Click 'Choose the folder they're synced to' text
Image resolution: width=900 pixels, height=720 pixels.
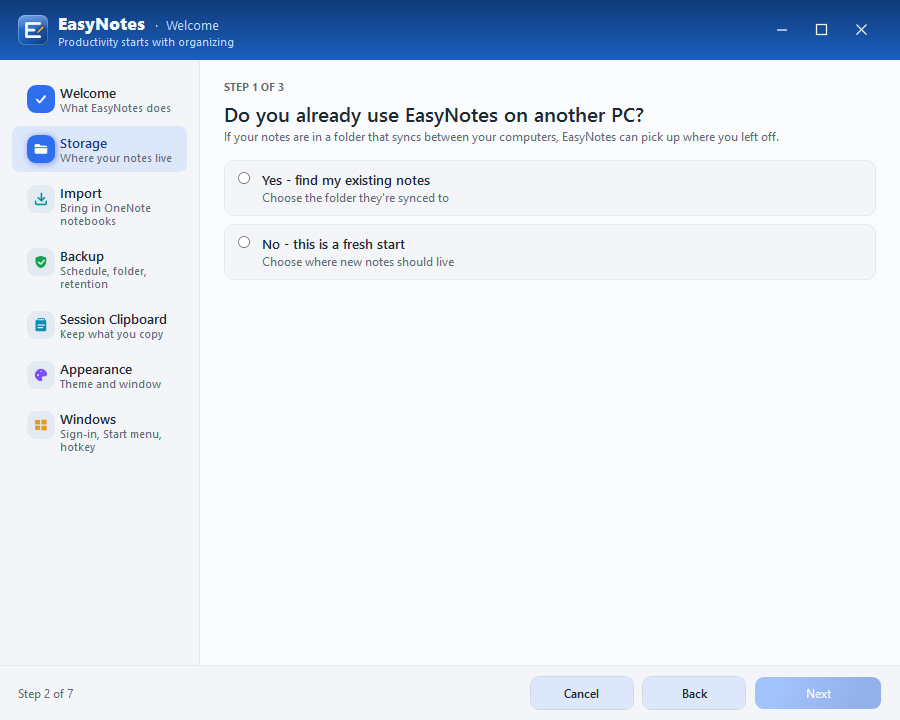(355, 198)
